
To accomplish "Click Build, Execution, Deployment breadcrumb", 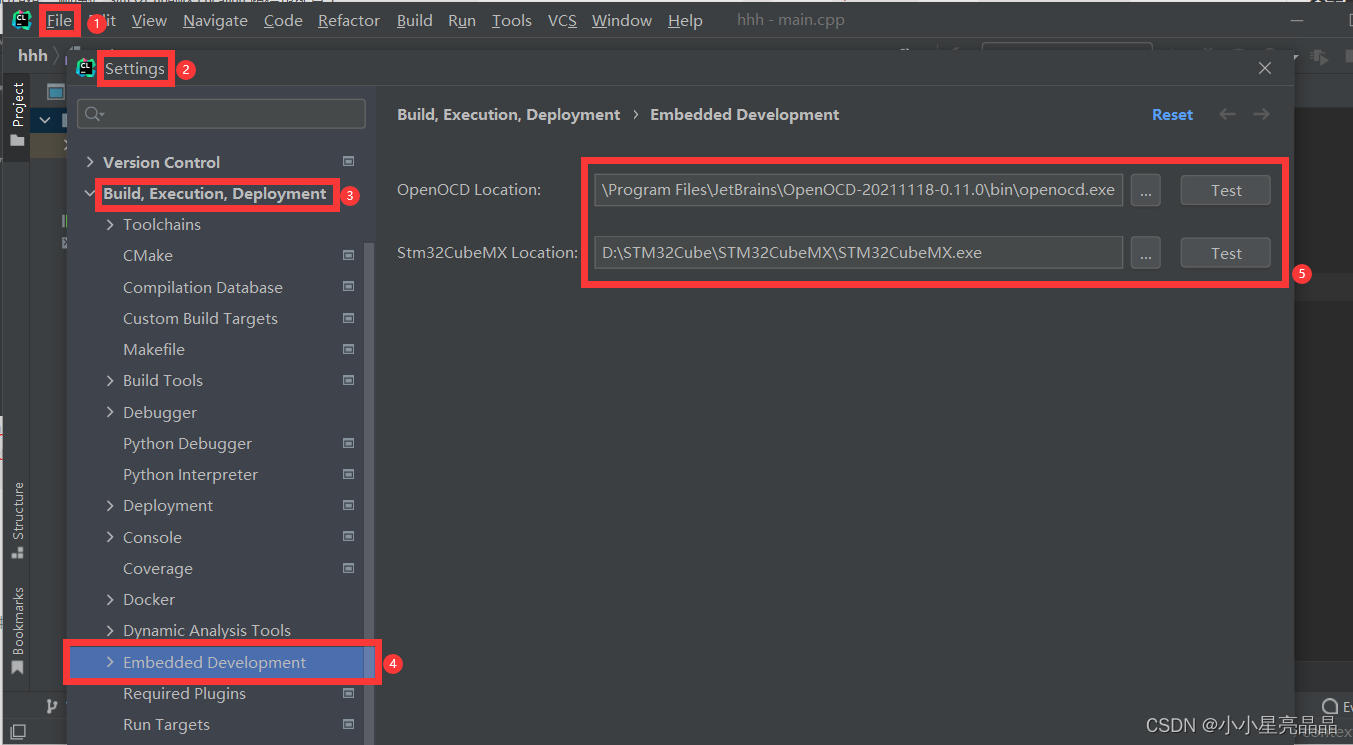I will (509, 114).
